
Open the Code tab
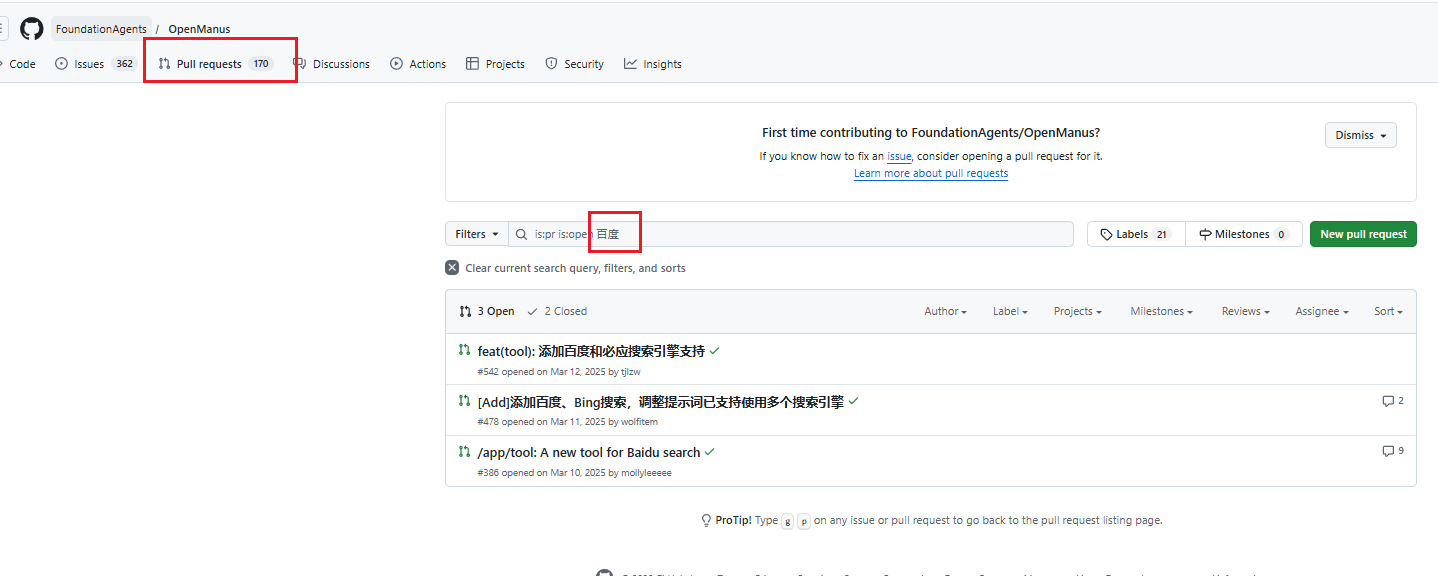[18, 64]
